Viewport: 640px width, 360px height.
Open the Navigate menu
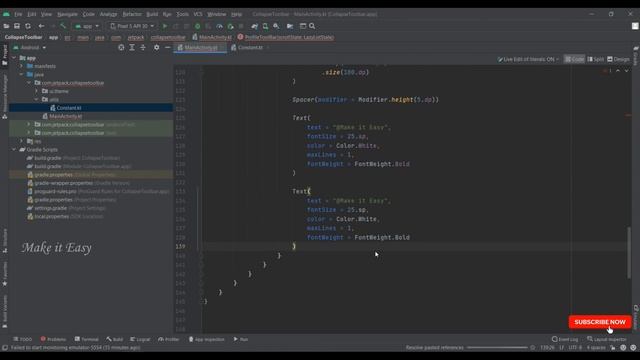click(x=67, y=14)
